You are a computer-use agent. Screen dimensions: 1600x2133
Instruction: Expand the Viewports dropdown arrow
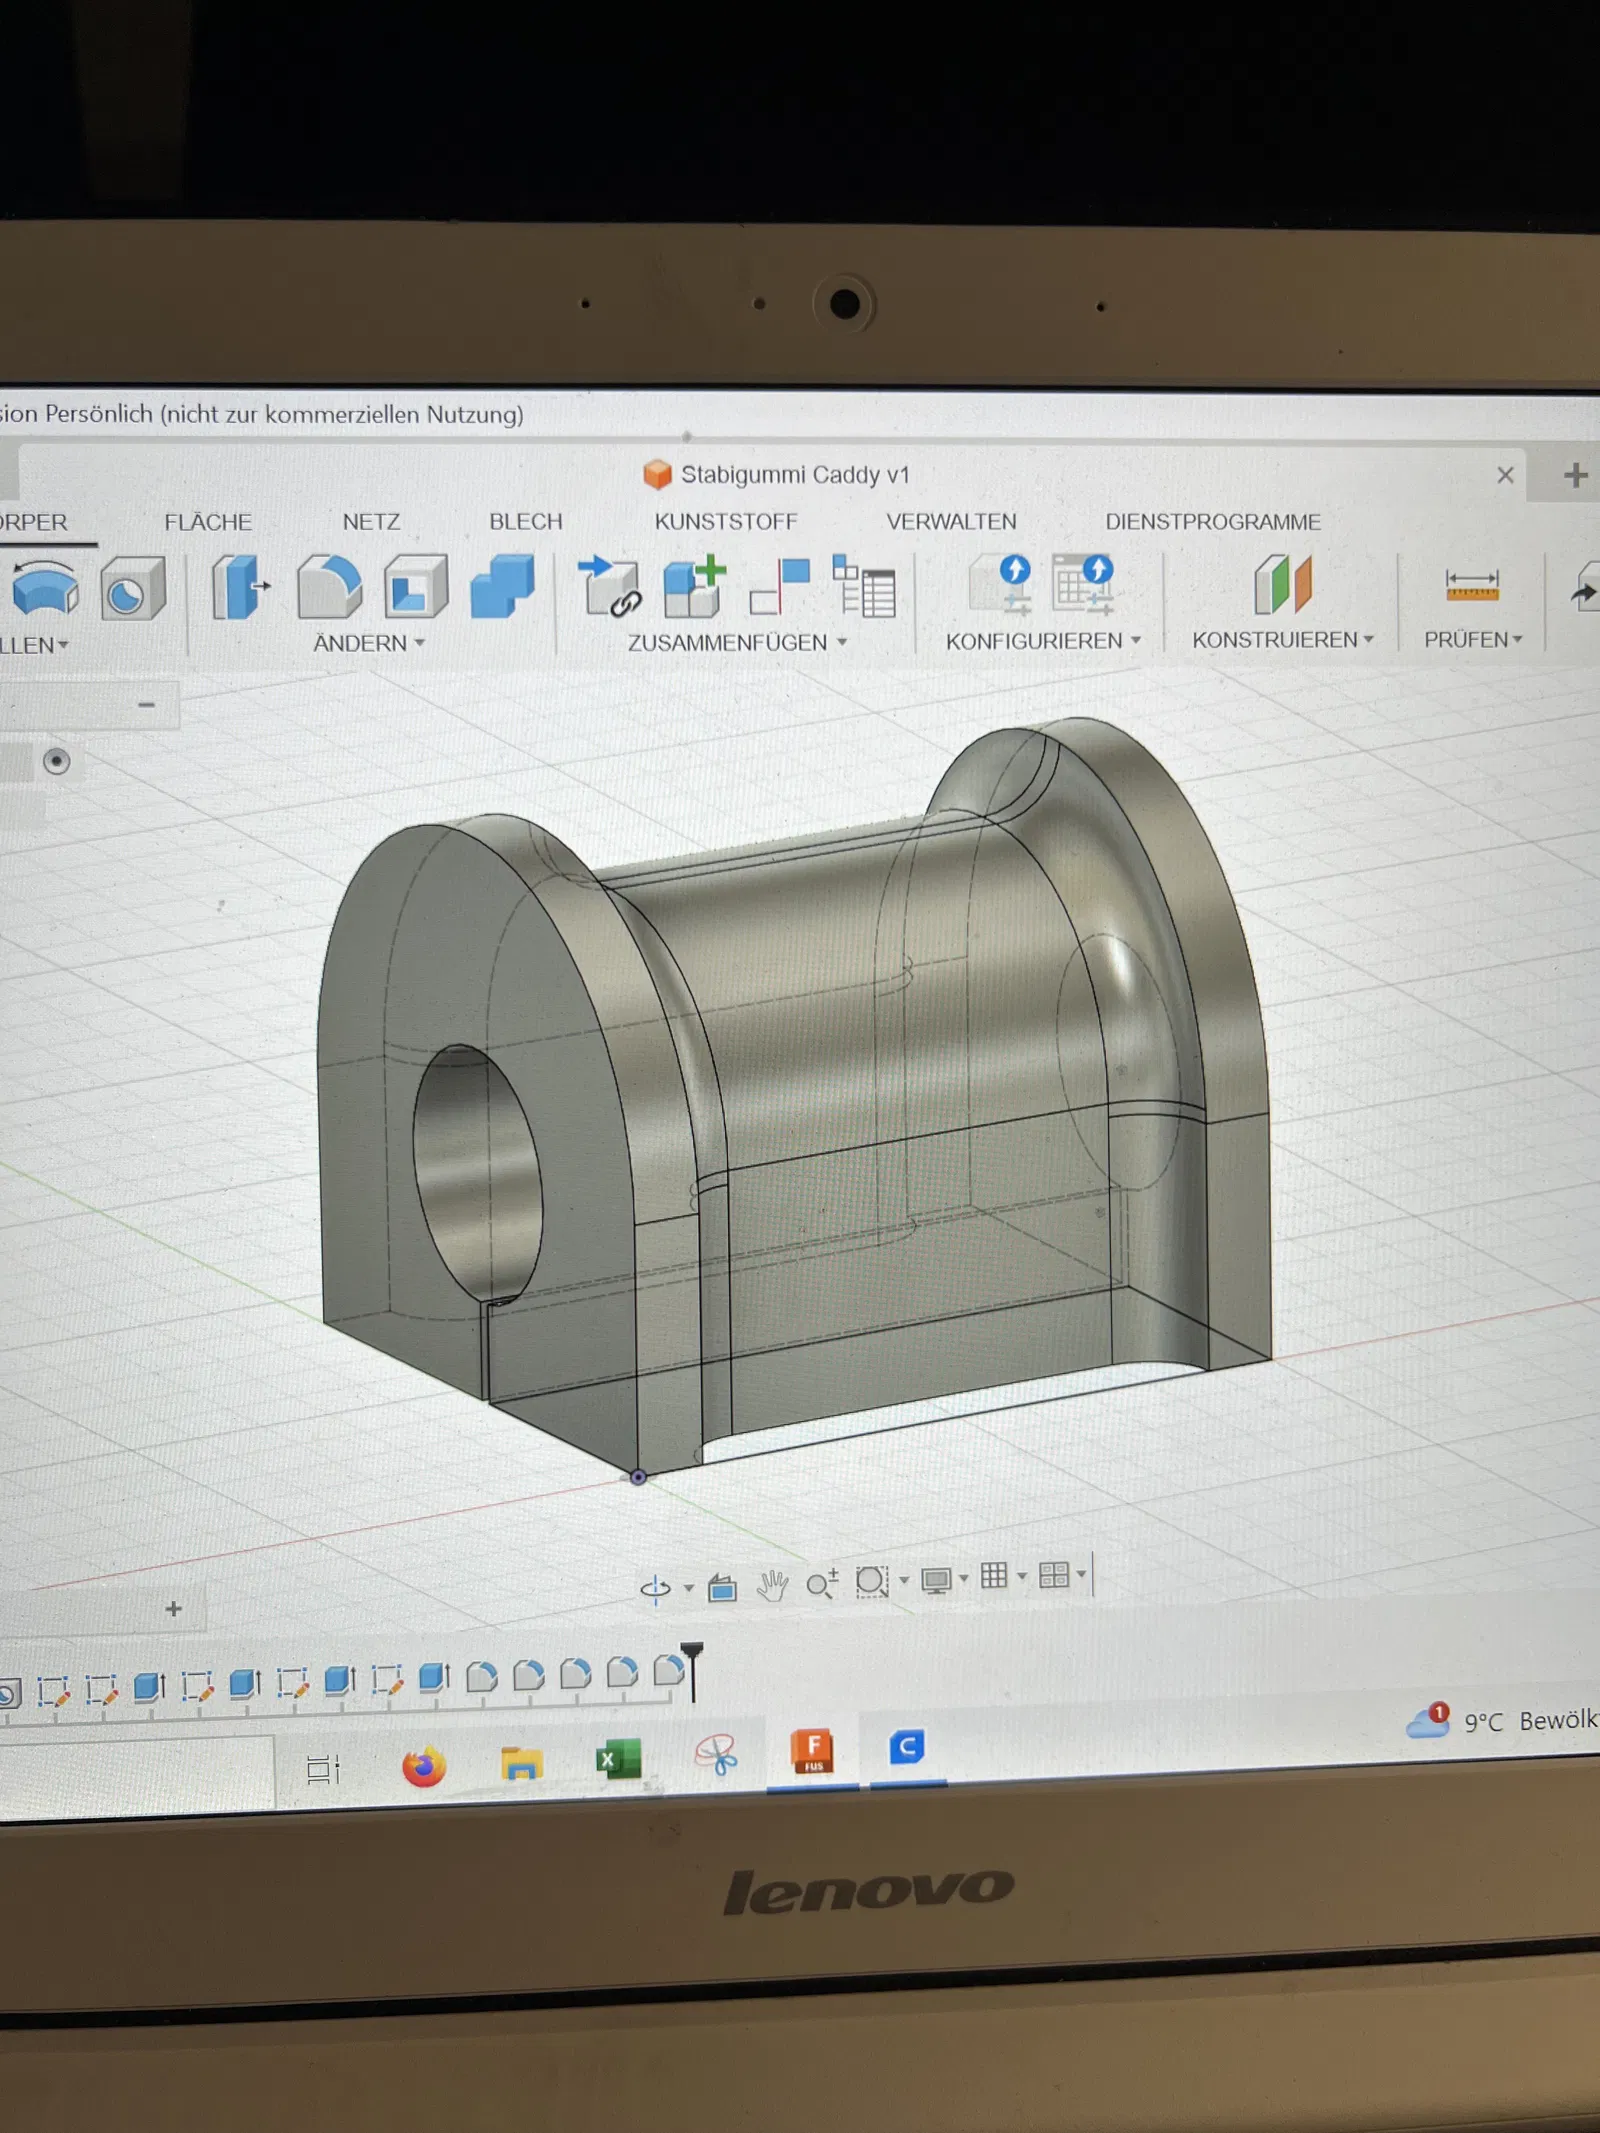click(1081, 1574)
